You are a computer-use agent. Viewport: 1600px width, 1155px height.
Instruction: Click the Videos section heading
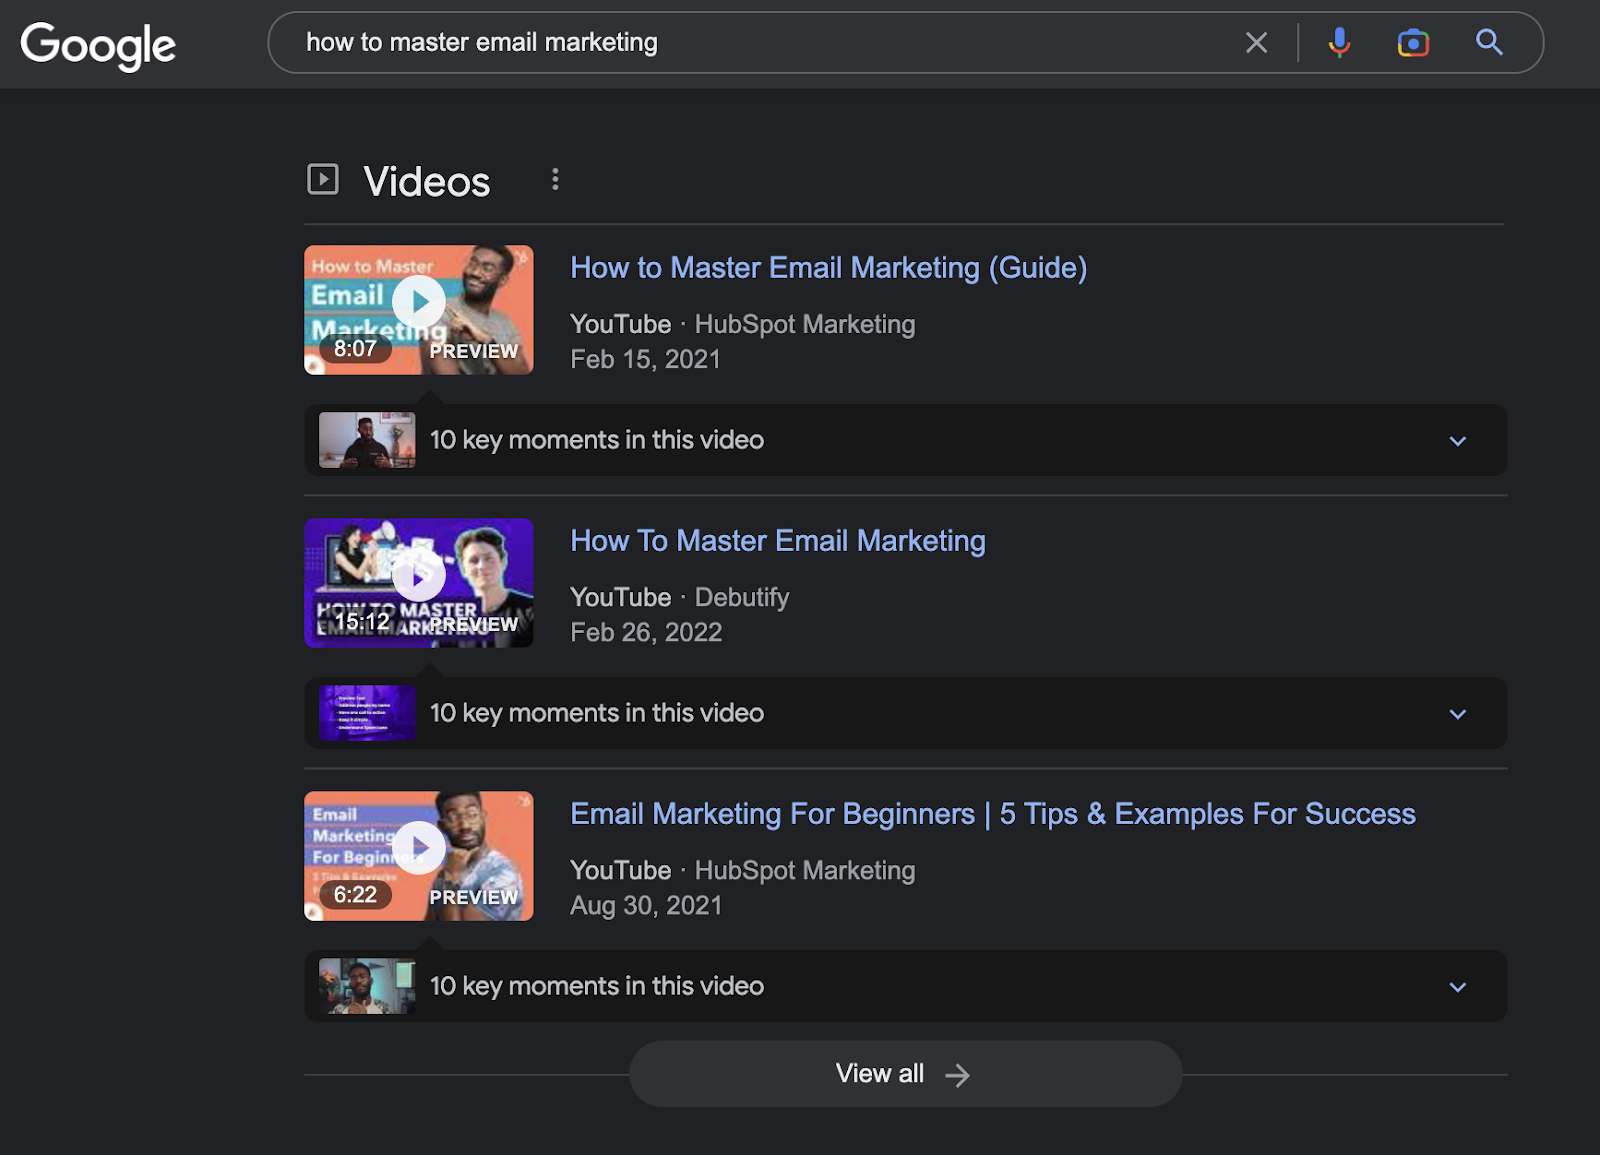[x=427, y=181]
